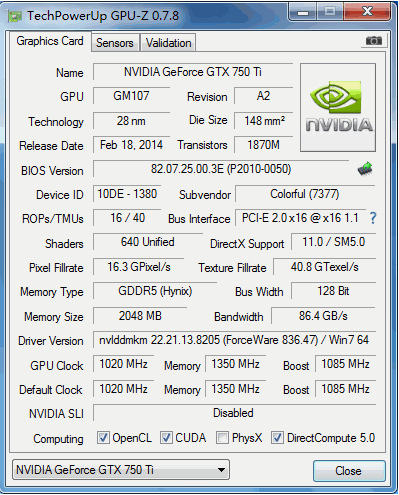Switch to the Validation tab
The image size is (399, 495).
(x=168, y=43)
